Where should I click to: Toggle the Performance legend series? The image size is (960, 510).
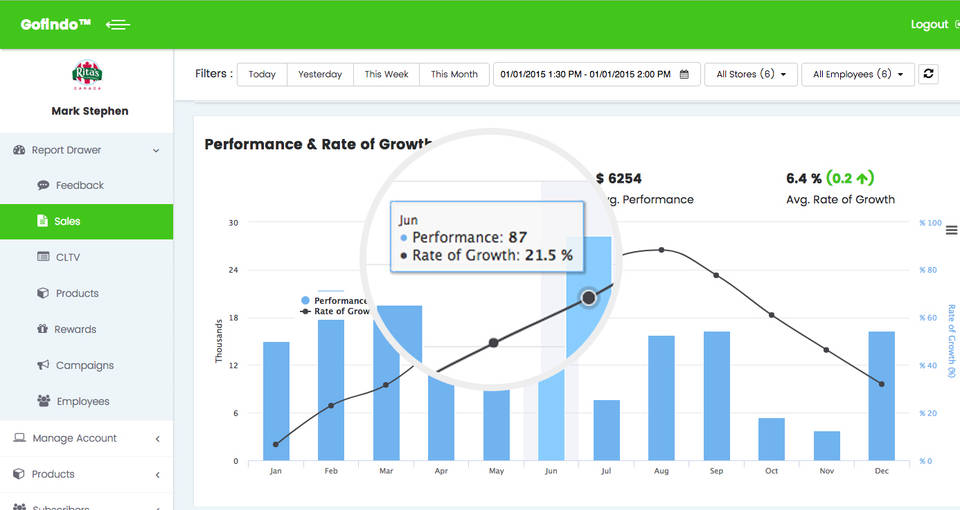pyautogui.click(x=334, y=300)
